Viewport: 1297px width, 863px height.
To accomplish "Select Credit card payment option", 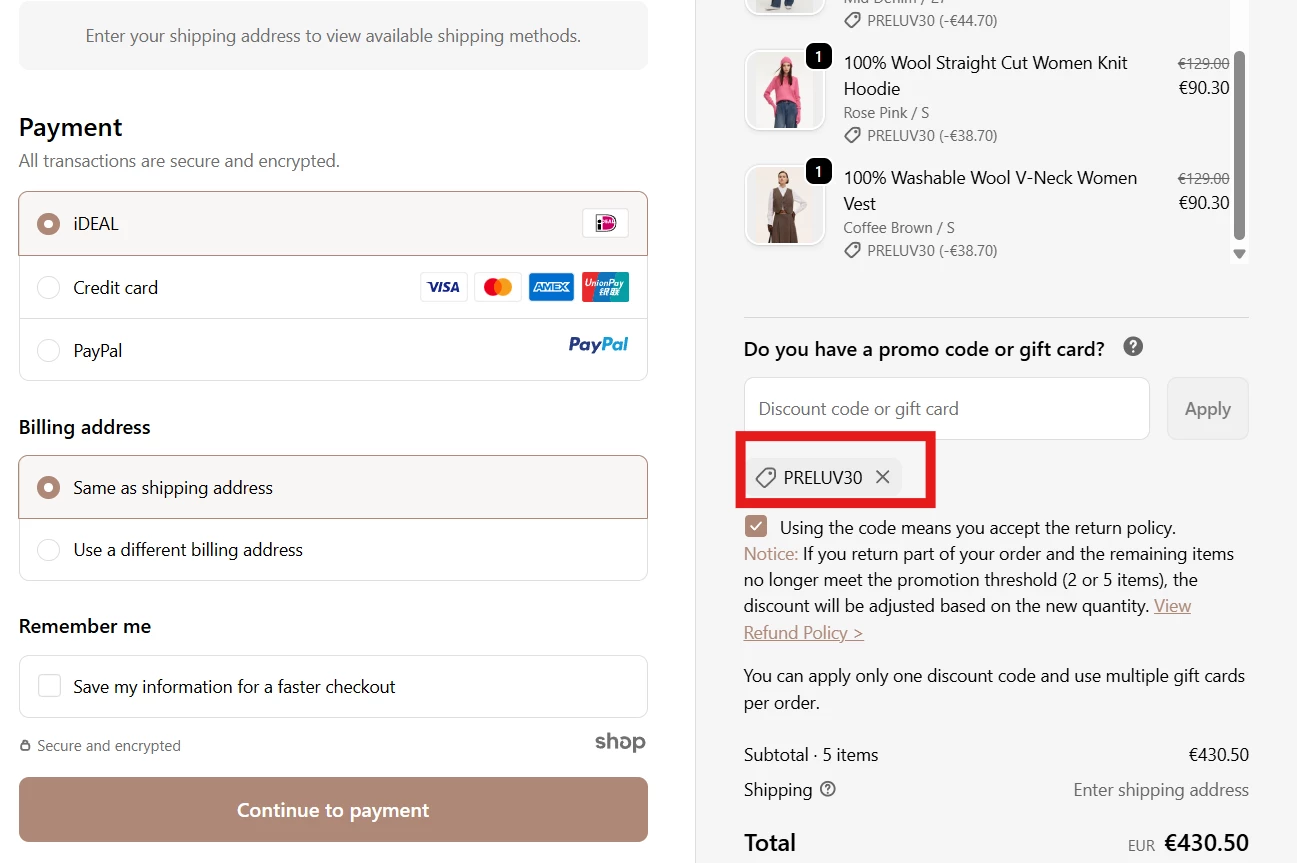I will point(48,288).
